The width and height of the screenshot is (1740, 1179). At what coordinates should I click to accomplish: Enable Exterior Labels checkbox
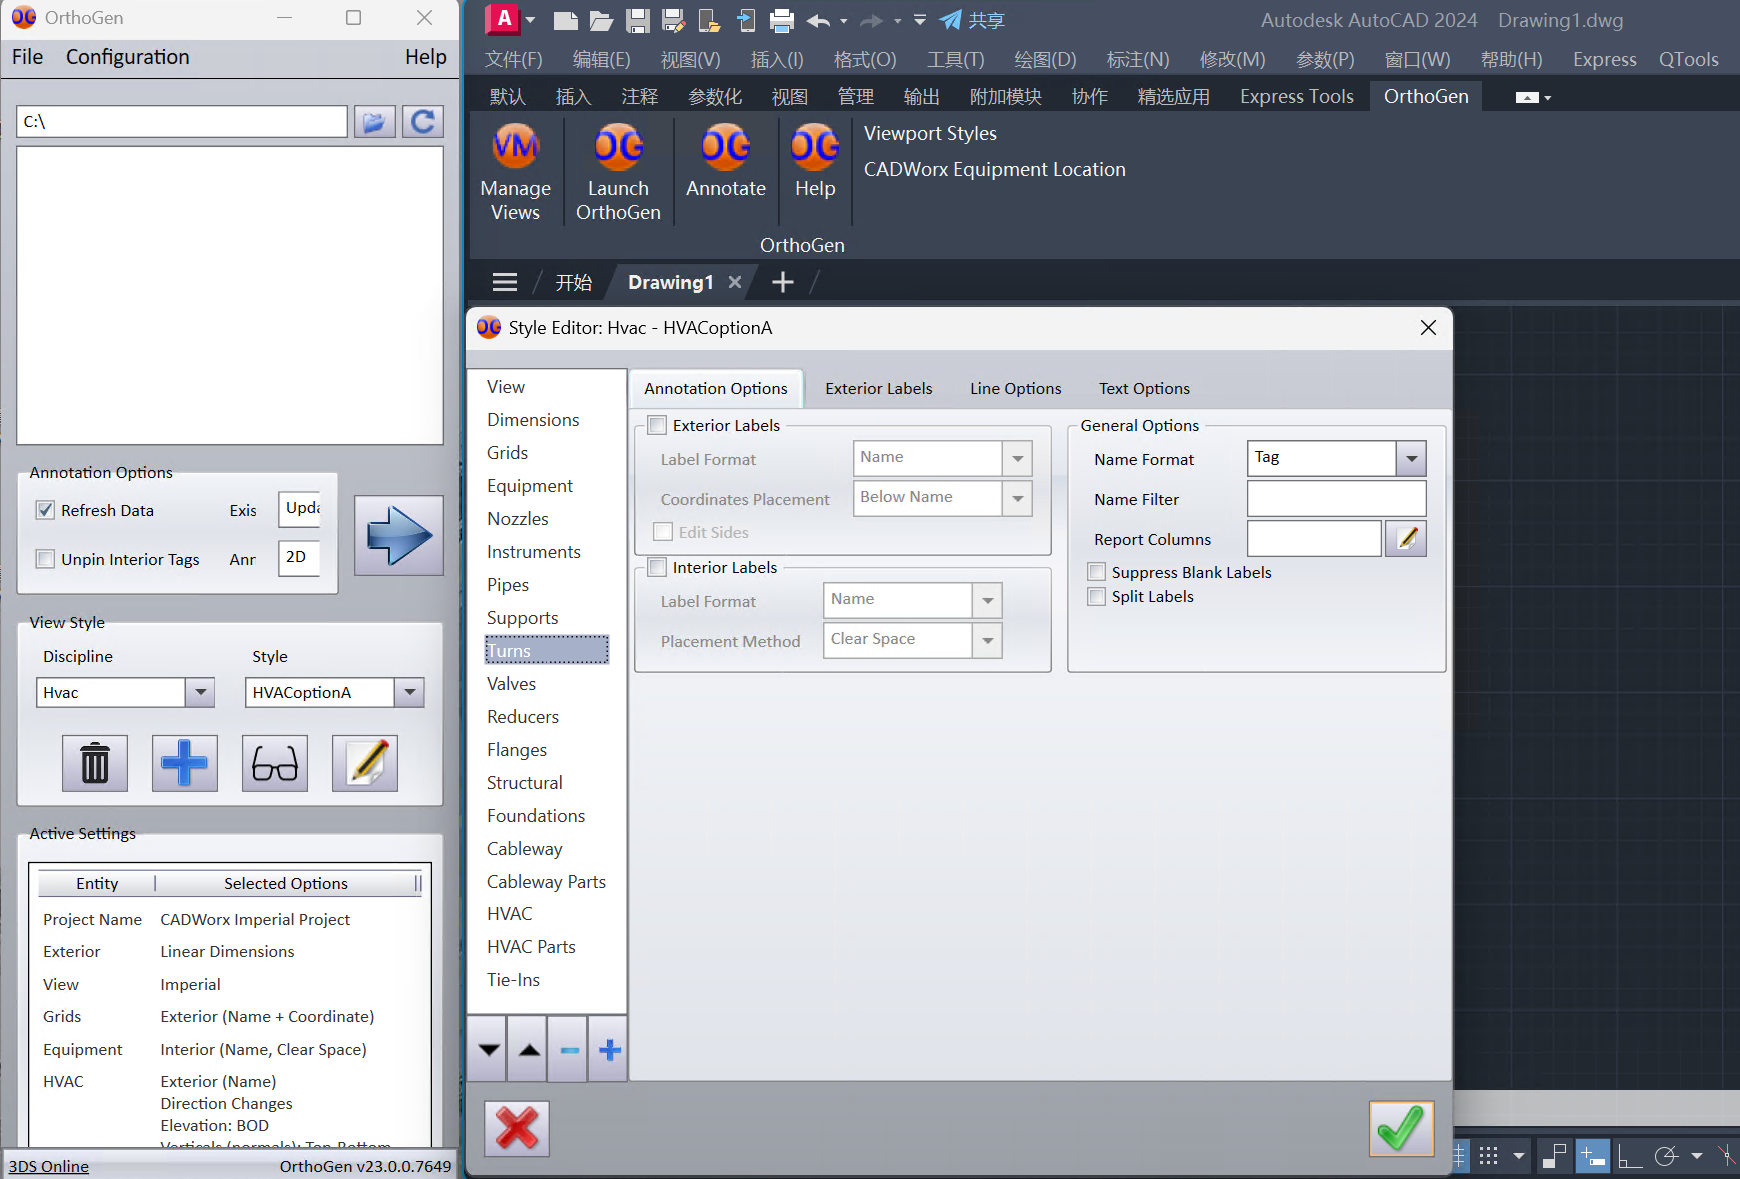(657, 425)
